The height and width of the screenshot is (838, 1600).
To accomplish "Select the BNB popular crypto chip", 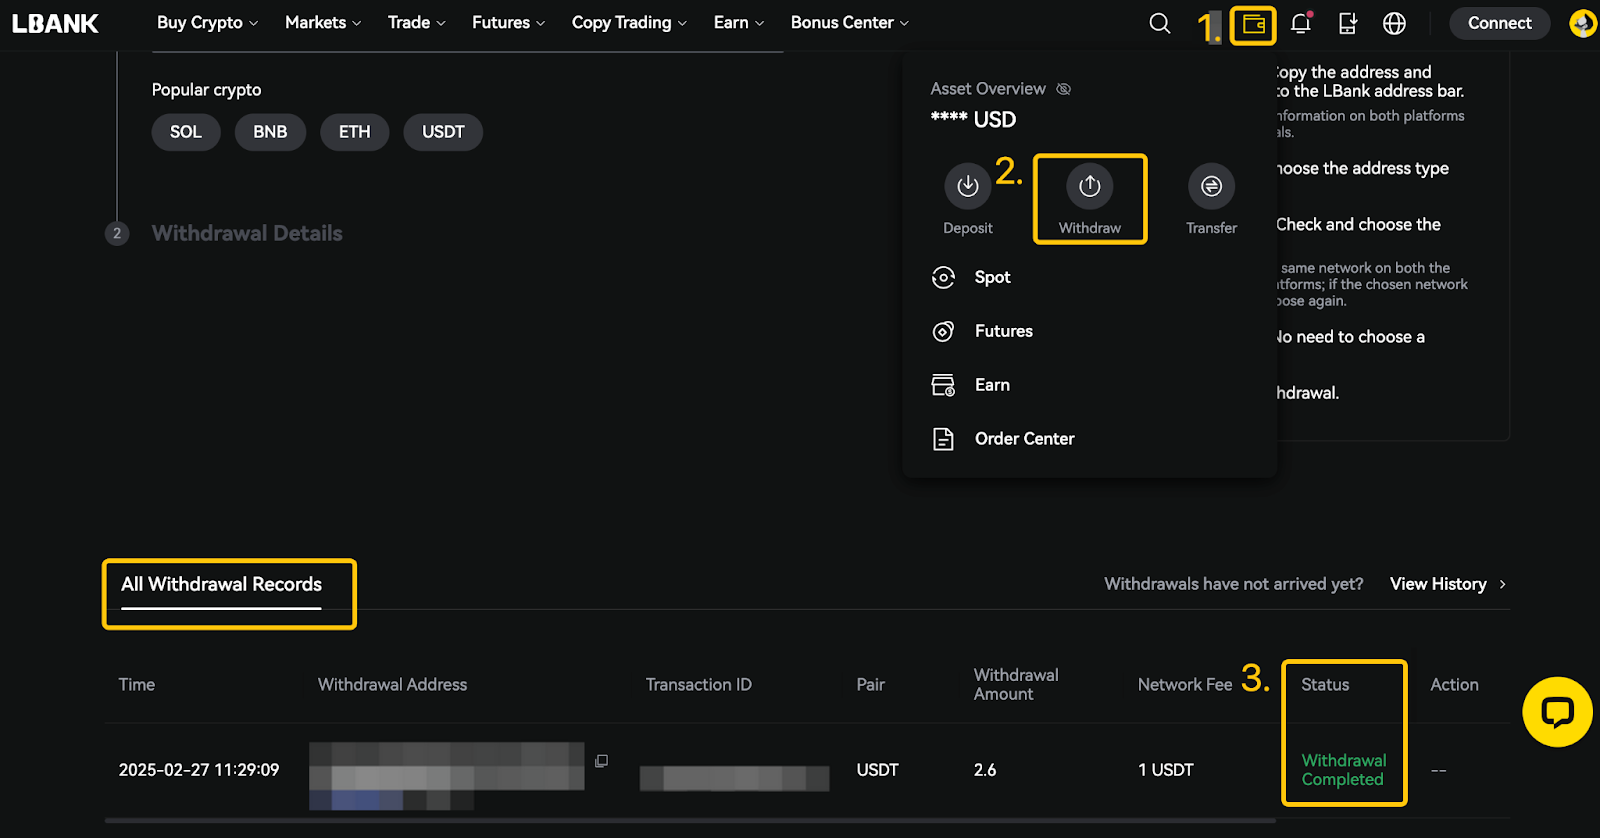I will [270, 132].
